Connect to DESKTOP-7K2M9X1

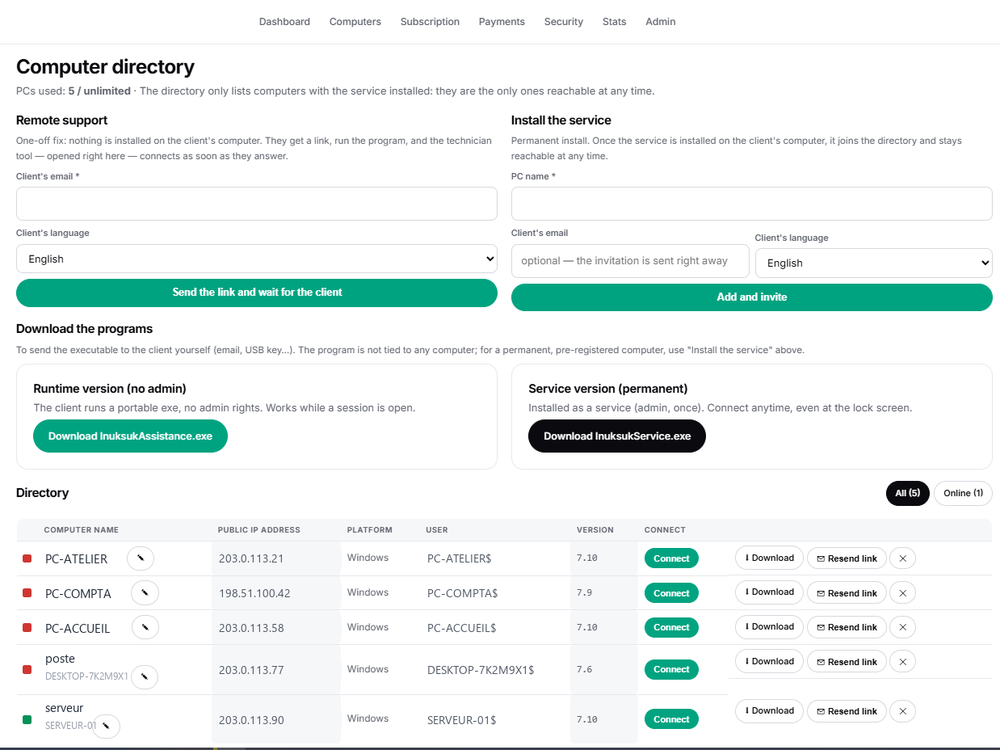[672, 669]
